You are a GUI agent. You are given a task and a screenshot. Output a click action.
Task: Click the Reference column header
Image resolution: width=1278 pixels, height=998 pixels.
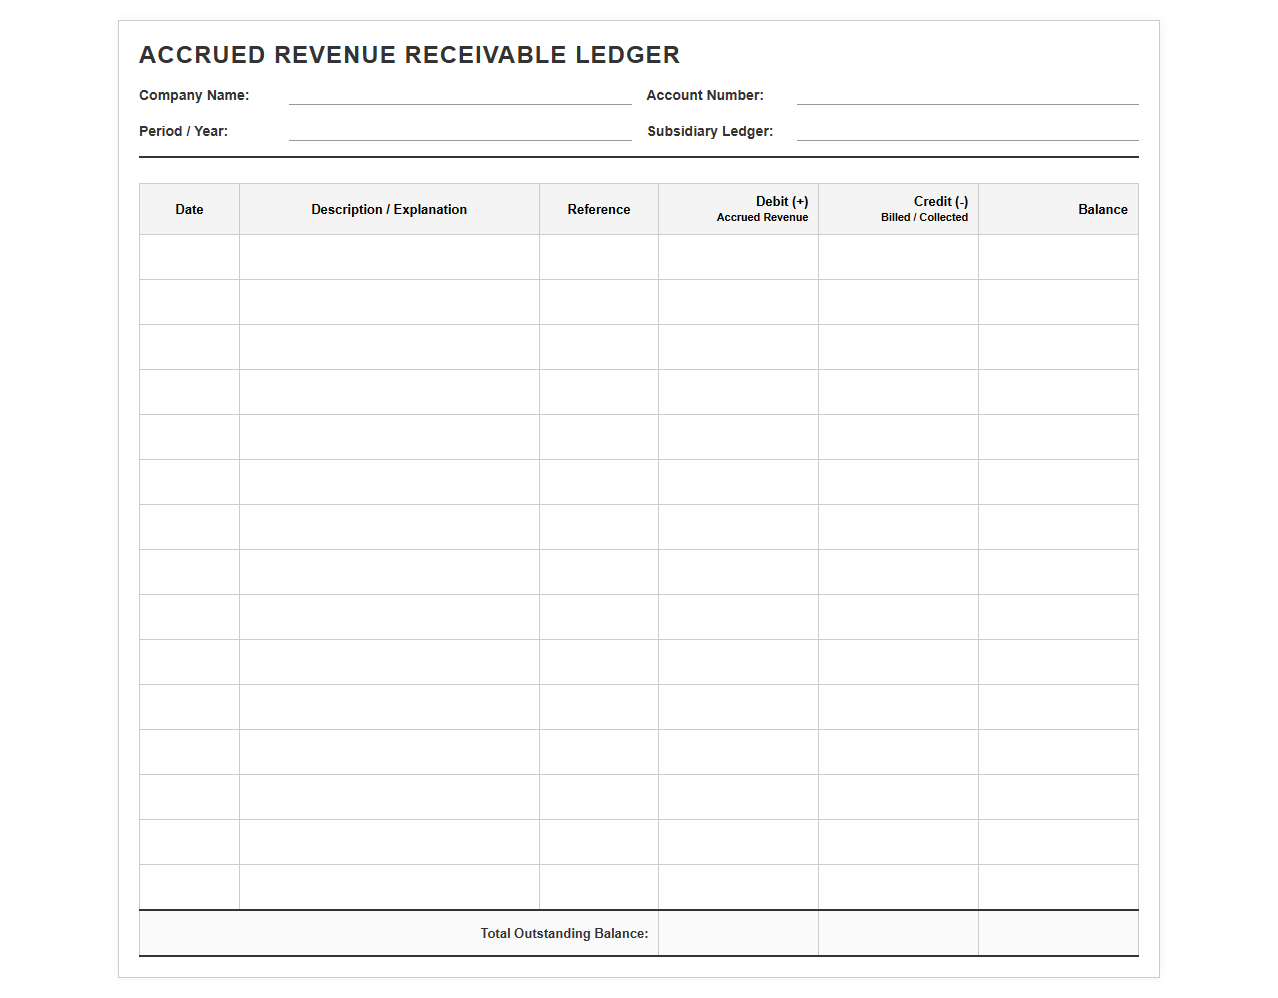(x=599, y=209)
